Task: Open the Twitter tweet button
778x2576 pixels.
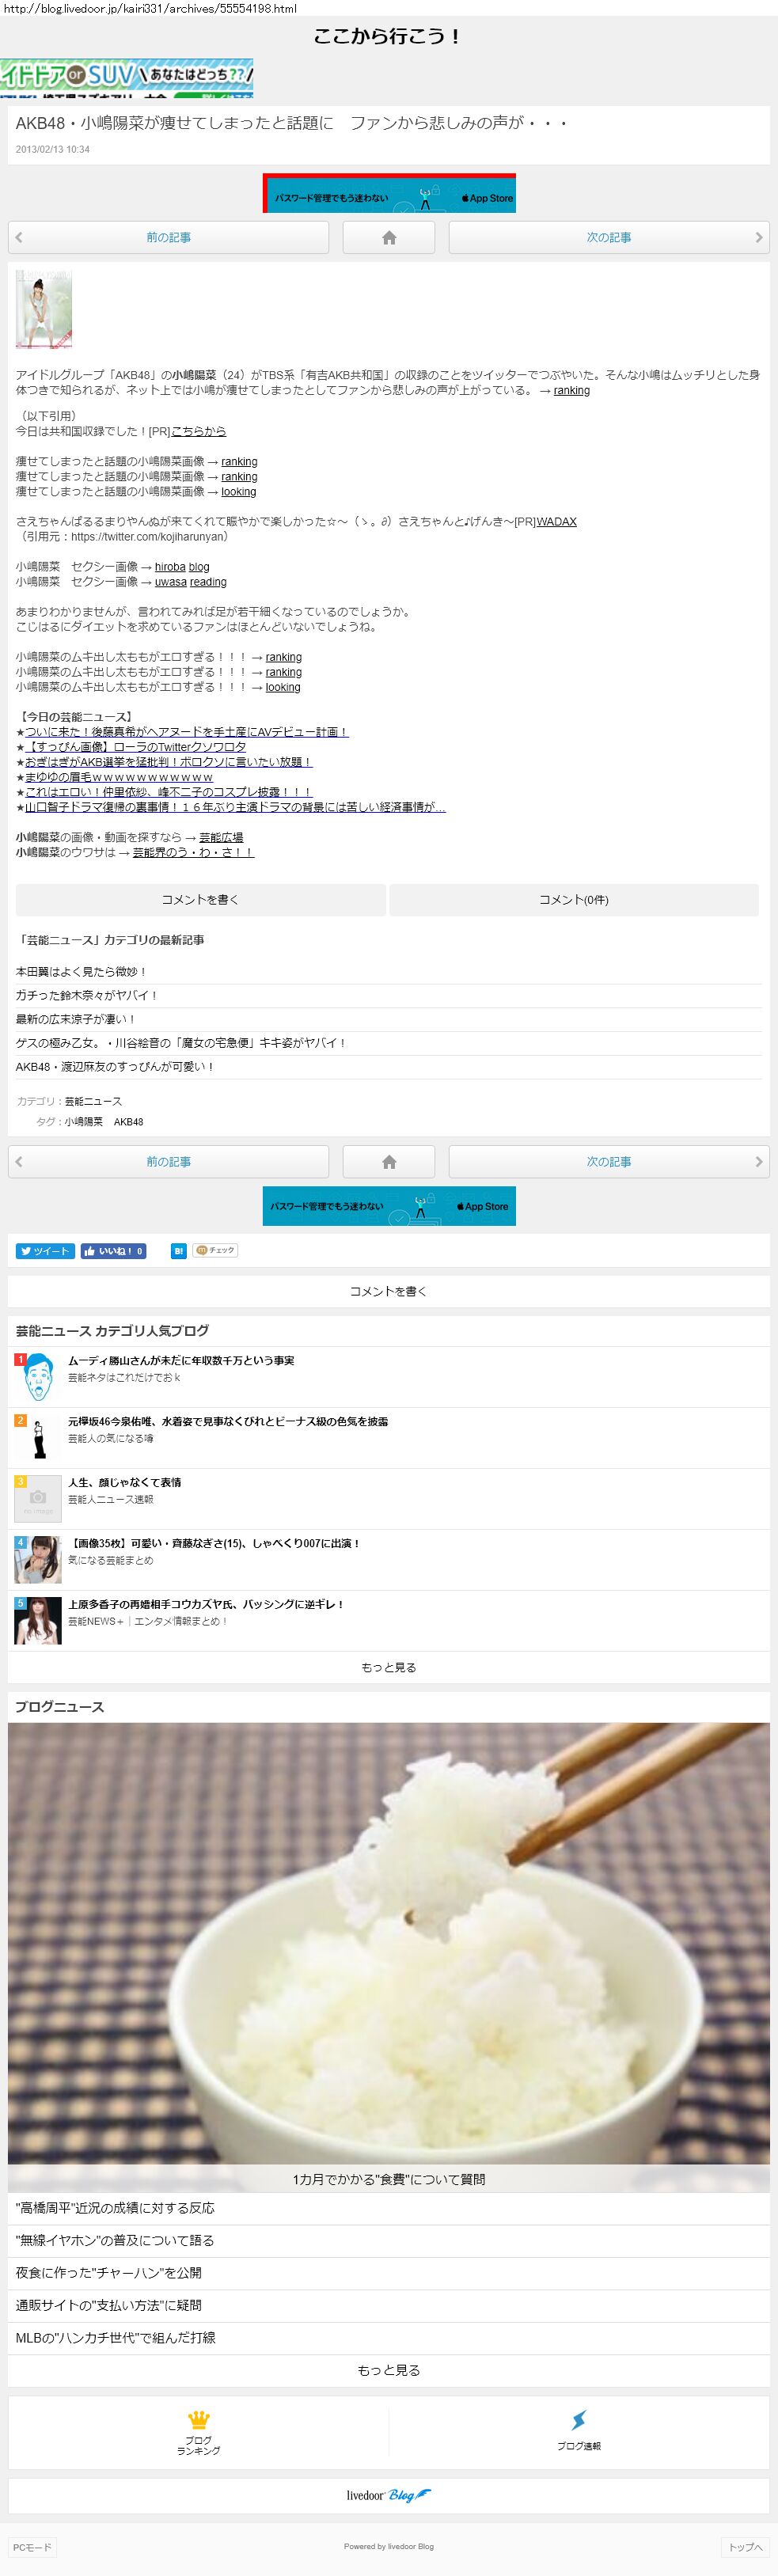Action: tap(45, 1250)
